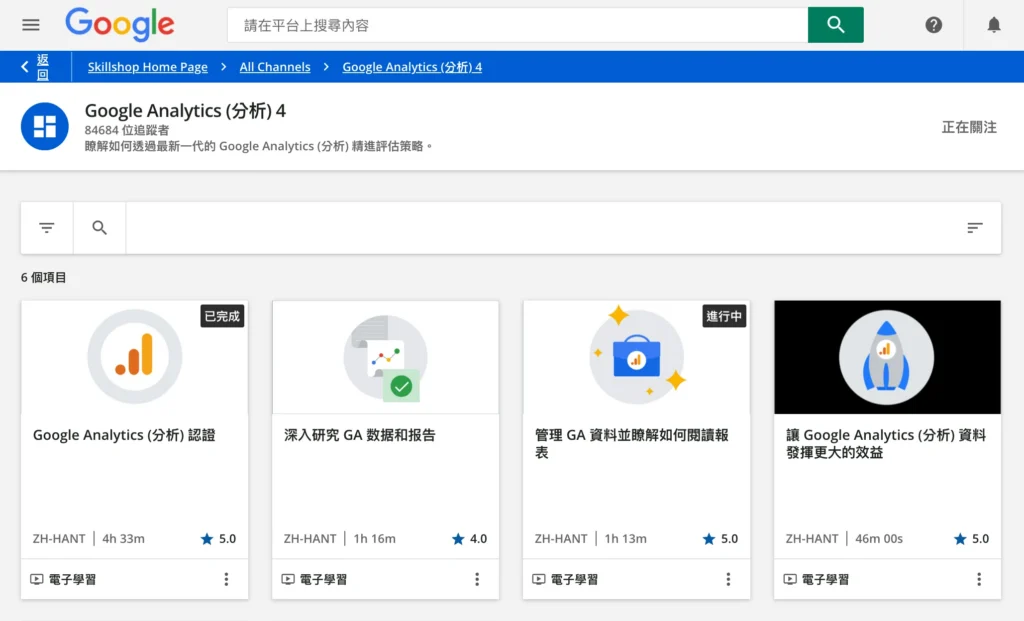1024x621 pixels.
Task: Click the green search button
Action: pyautogui.click(x=835, y=25)
